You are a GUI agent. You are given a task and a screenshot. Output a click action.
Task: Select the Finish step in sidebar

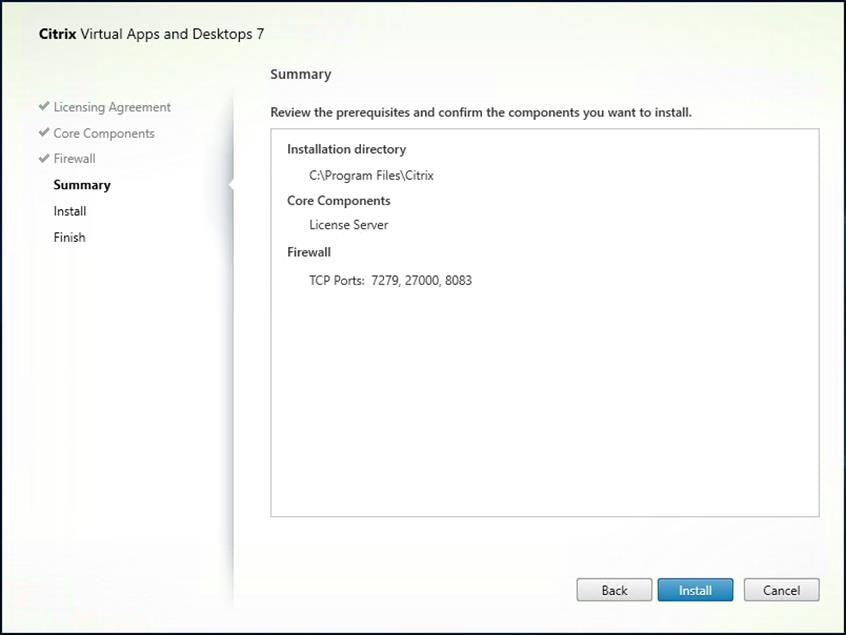tap(69, 237)
